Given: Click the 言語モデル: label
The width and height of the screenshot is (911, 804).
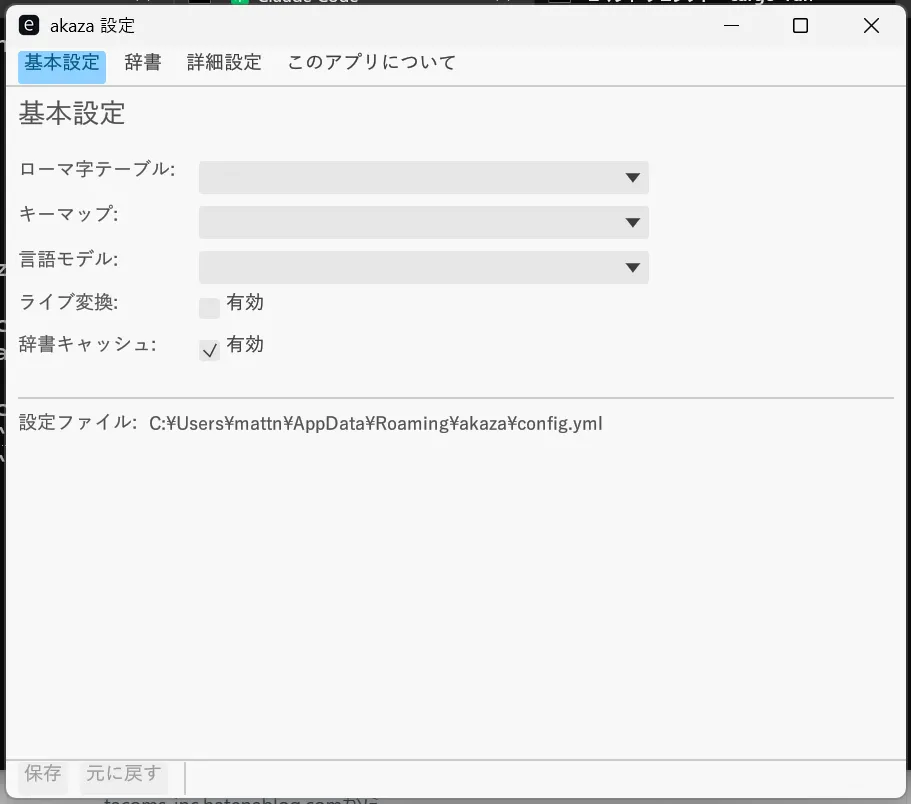Looking at the screenshot, I should click(69, 259).
